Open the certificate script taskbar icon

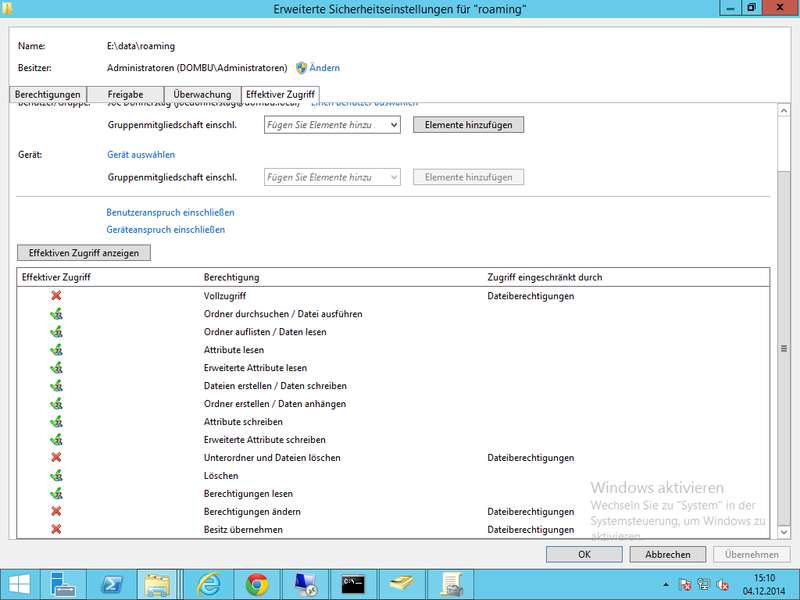450,584
